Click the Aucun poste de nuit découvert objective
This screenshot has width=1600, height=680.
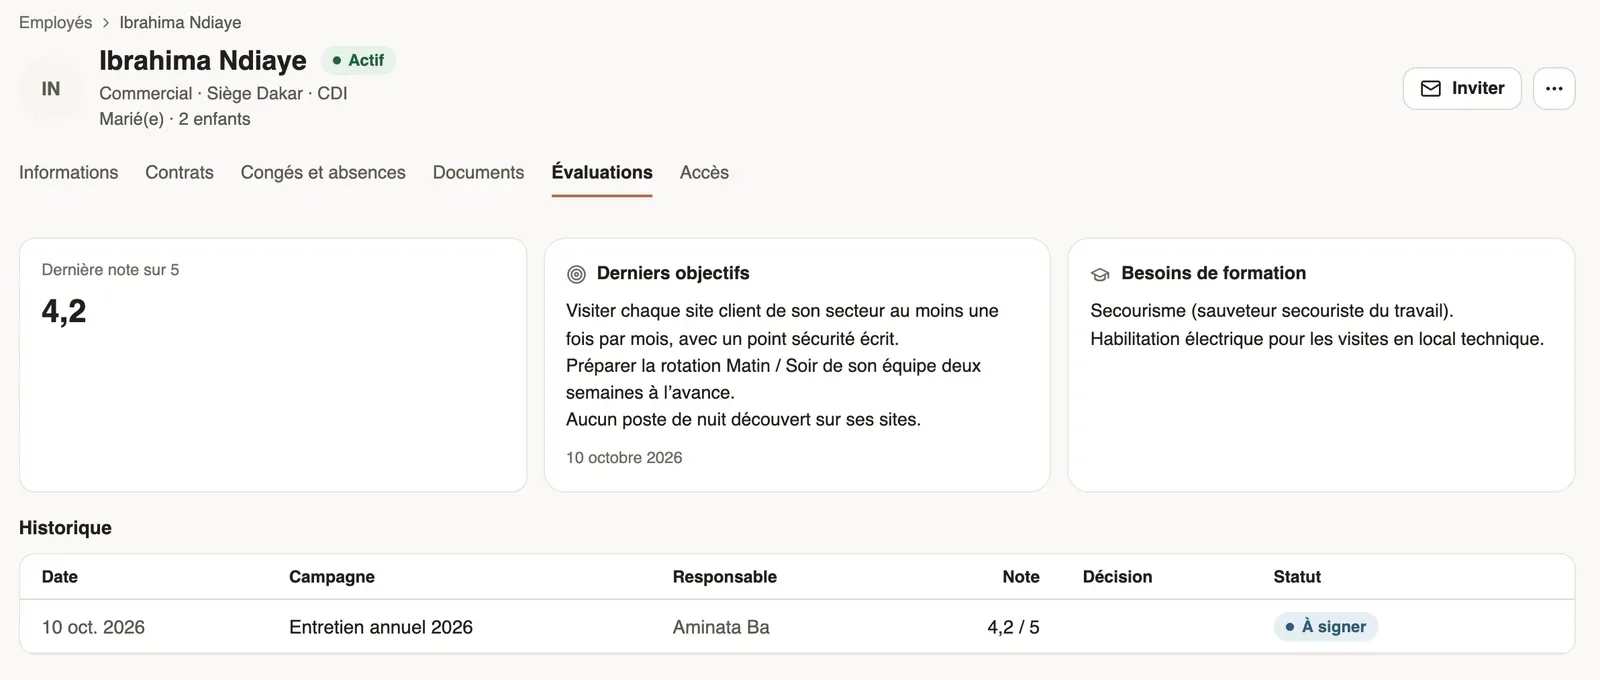point(743,420)
